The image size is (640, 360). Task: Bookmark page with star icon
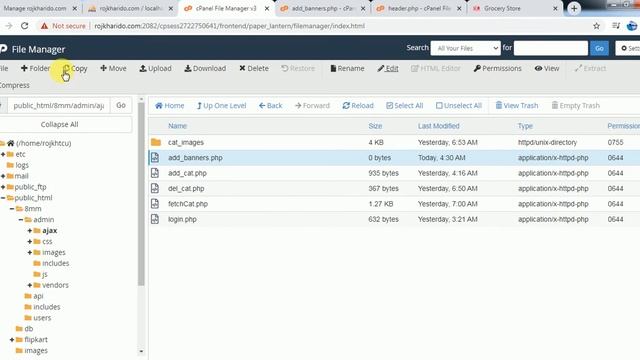tap(596, 26)
